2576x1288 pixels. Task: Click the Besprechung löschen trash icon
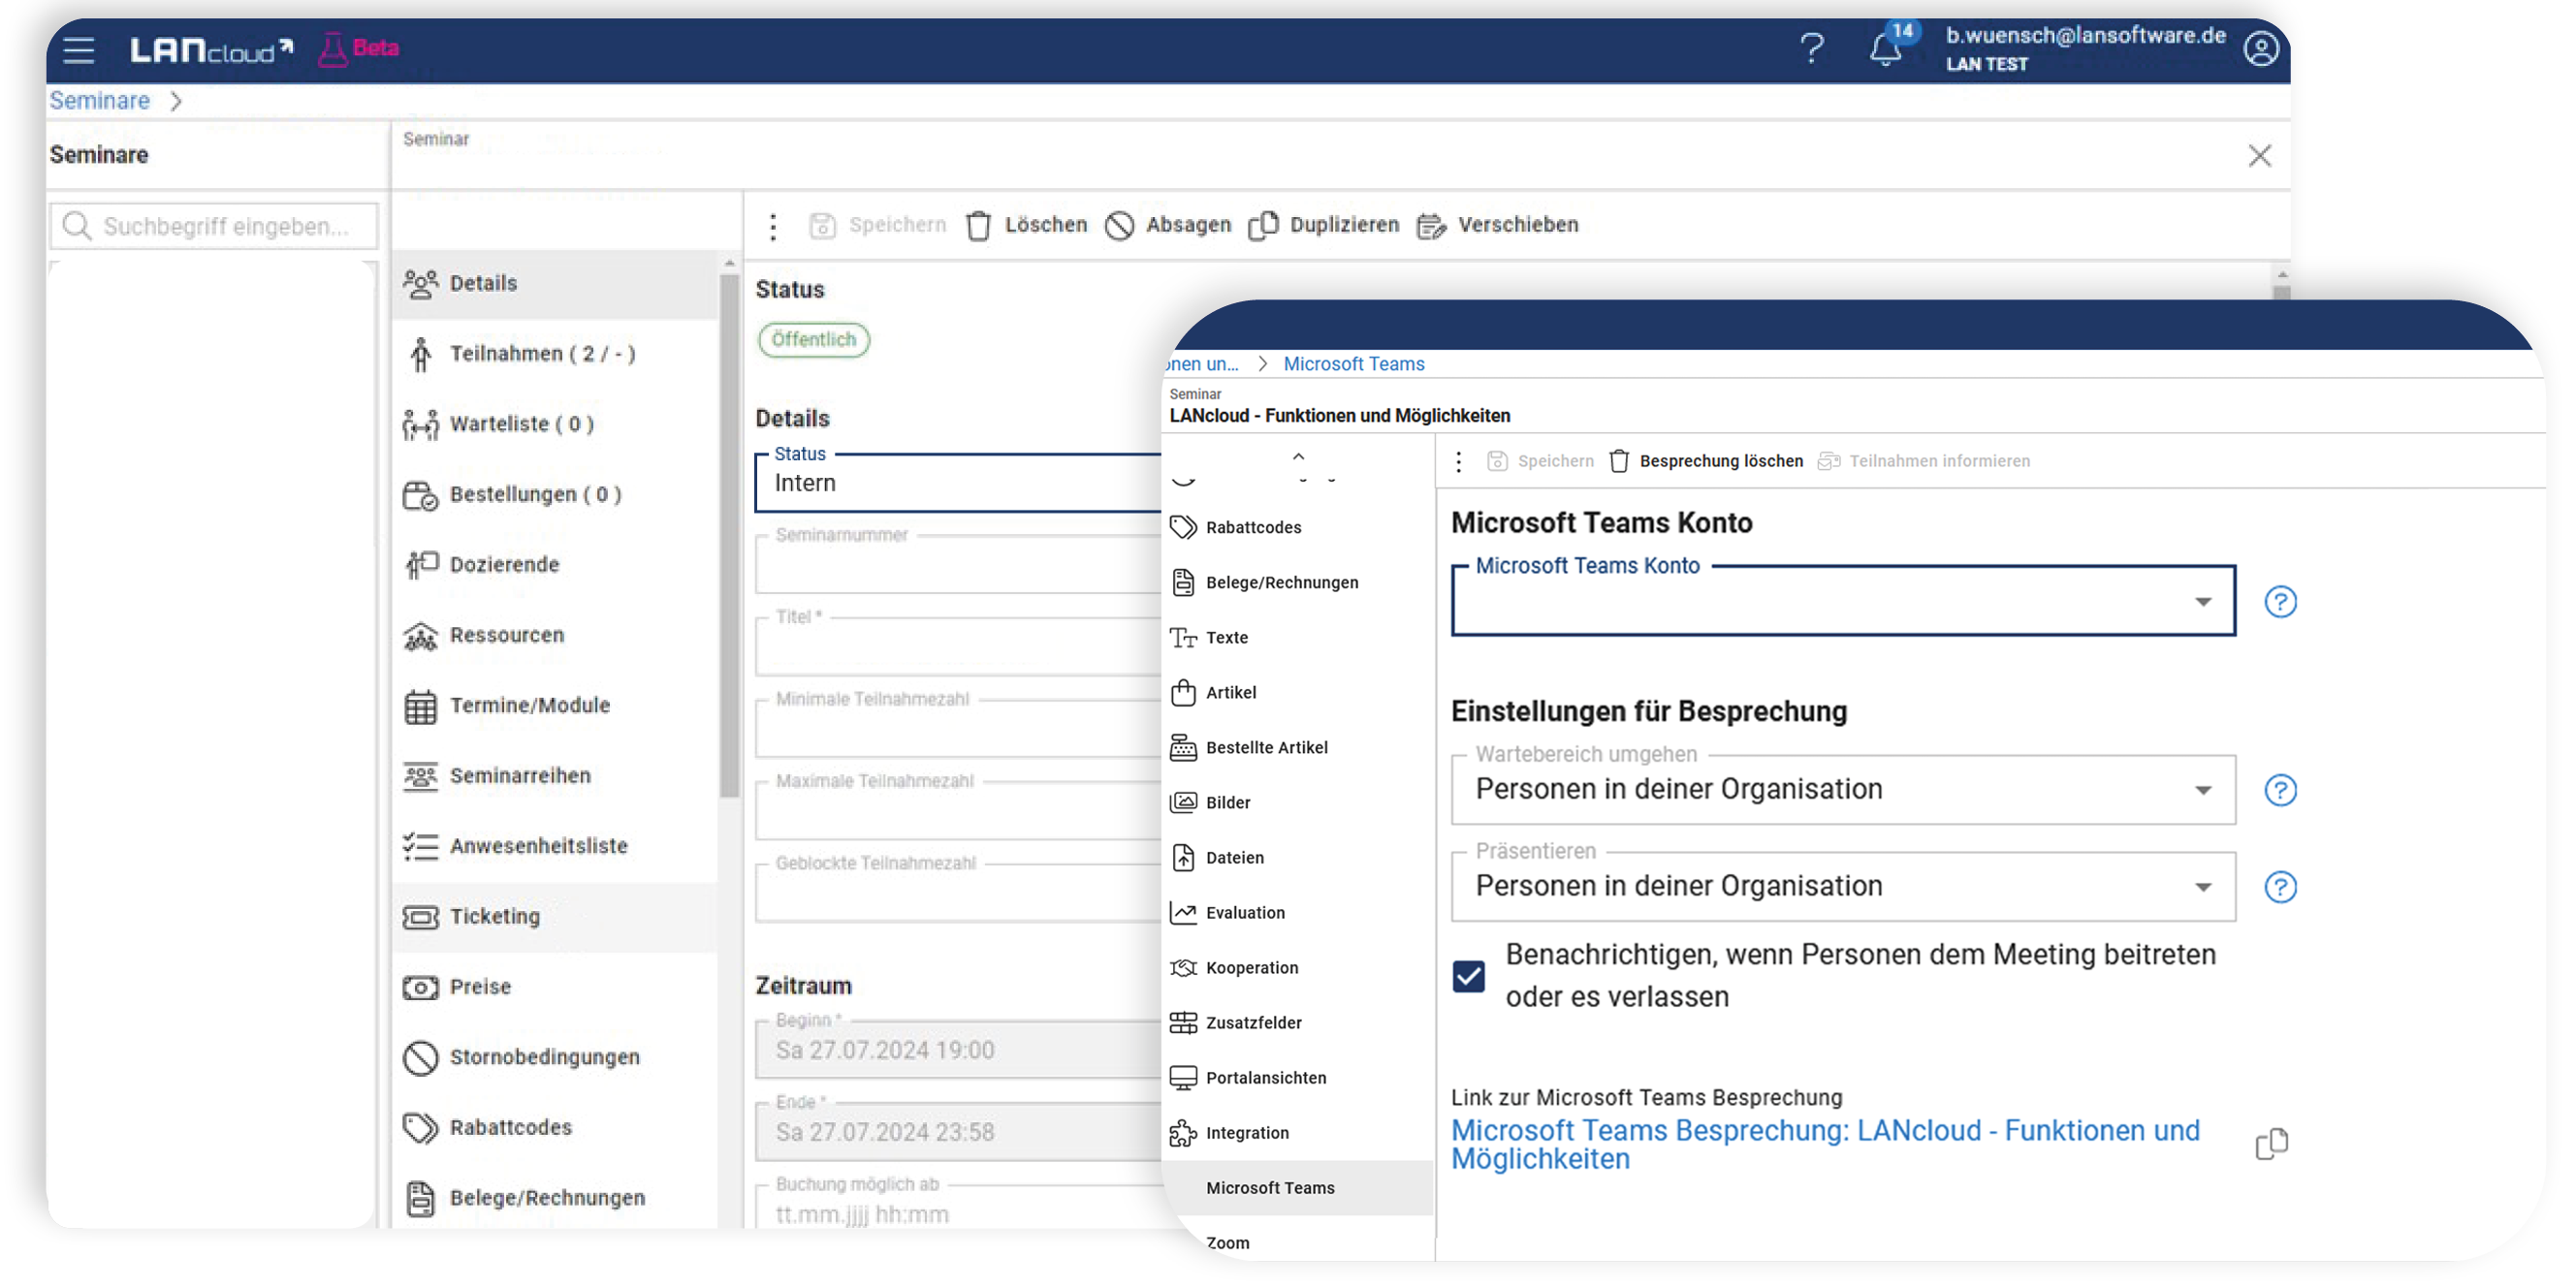(1618, 461)
